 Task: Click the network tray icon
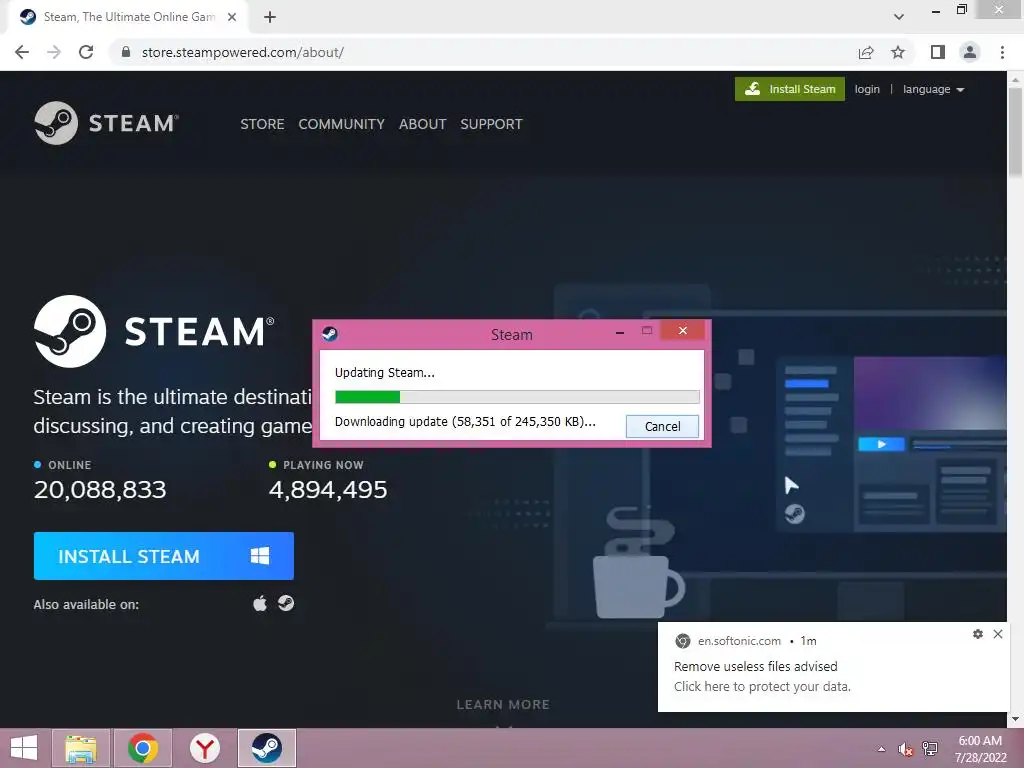click(x=930, y=749)
